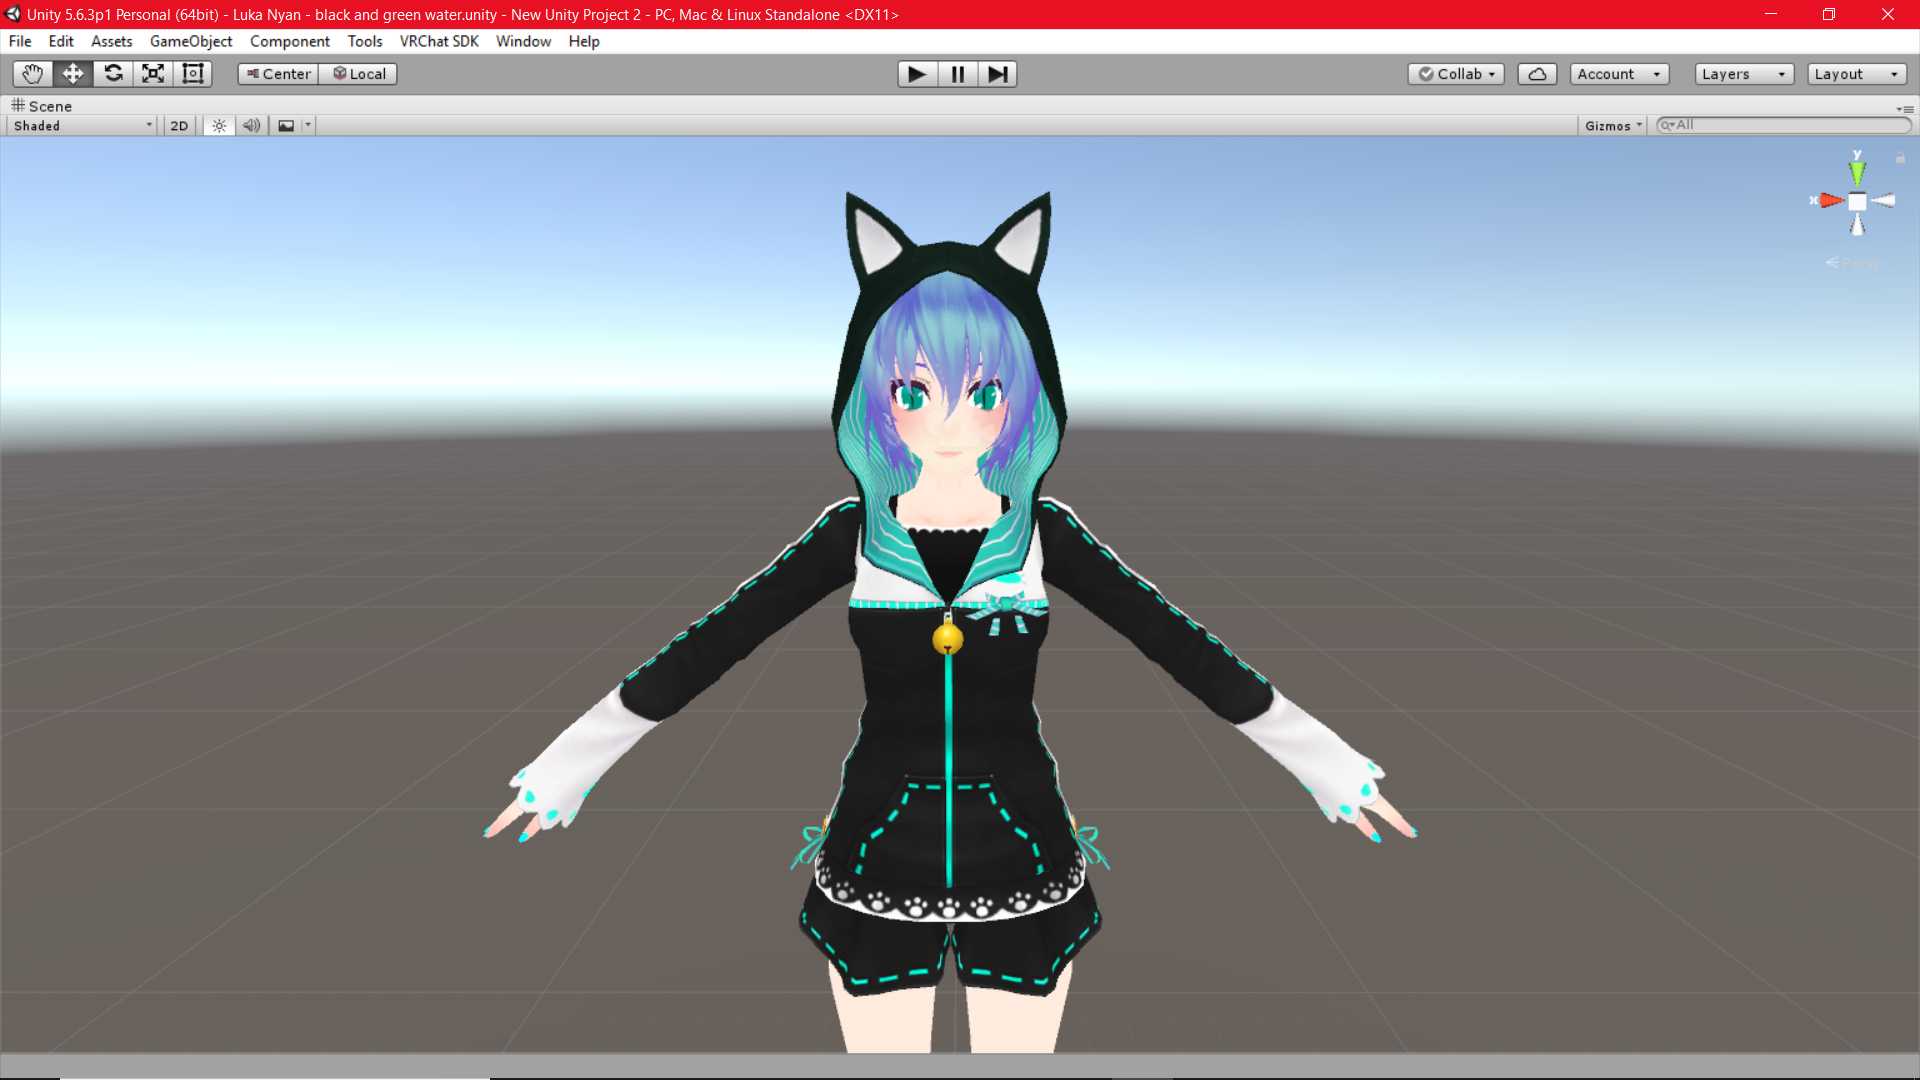This screenshot has height=1080, width=1920.
Task: Open the Shaded draw mode dropdown
Action: pyautogui.click(x=78, y=125)
